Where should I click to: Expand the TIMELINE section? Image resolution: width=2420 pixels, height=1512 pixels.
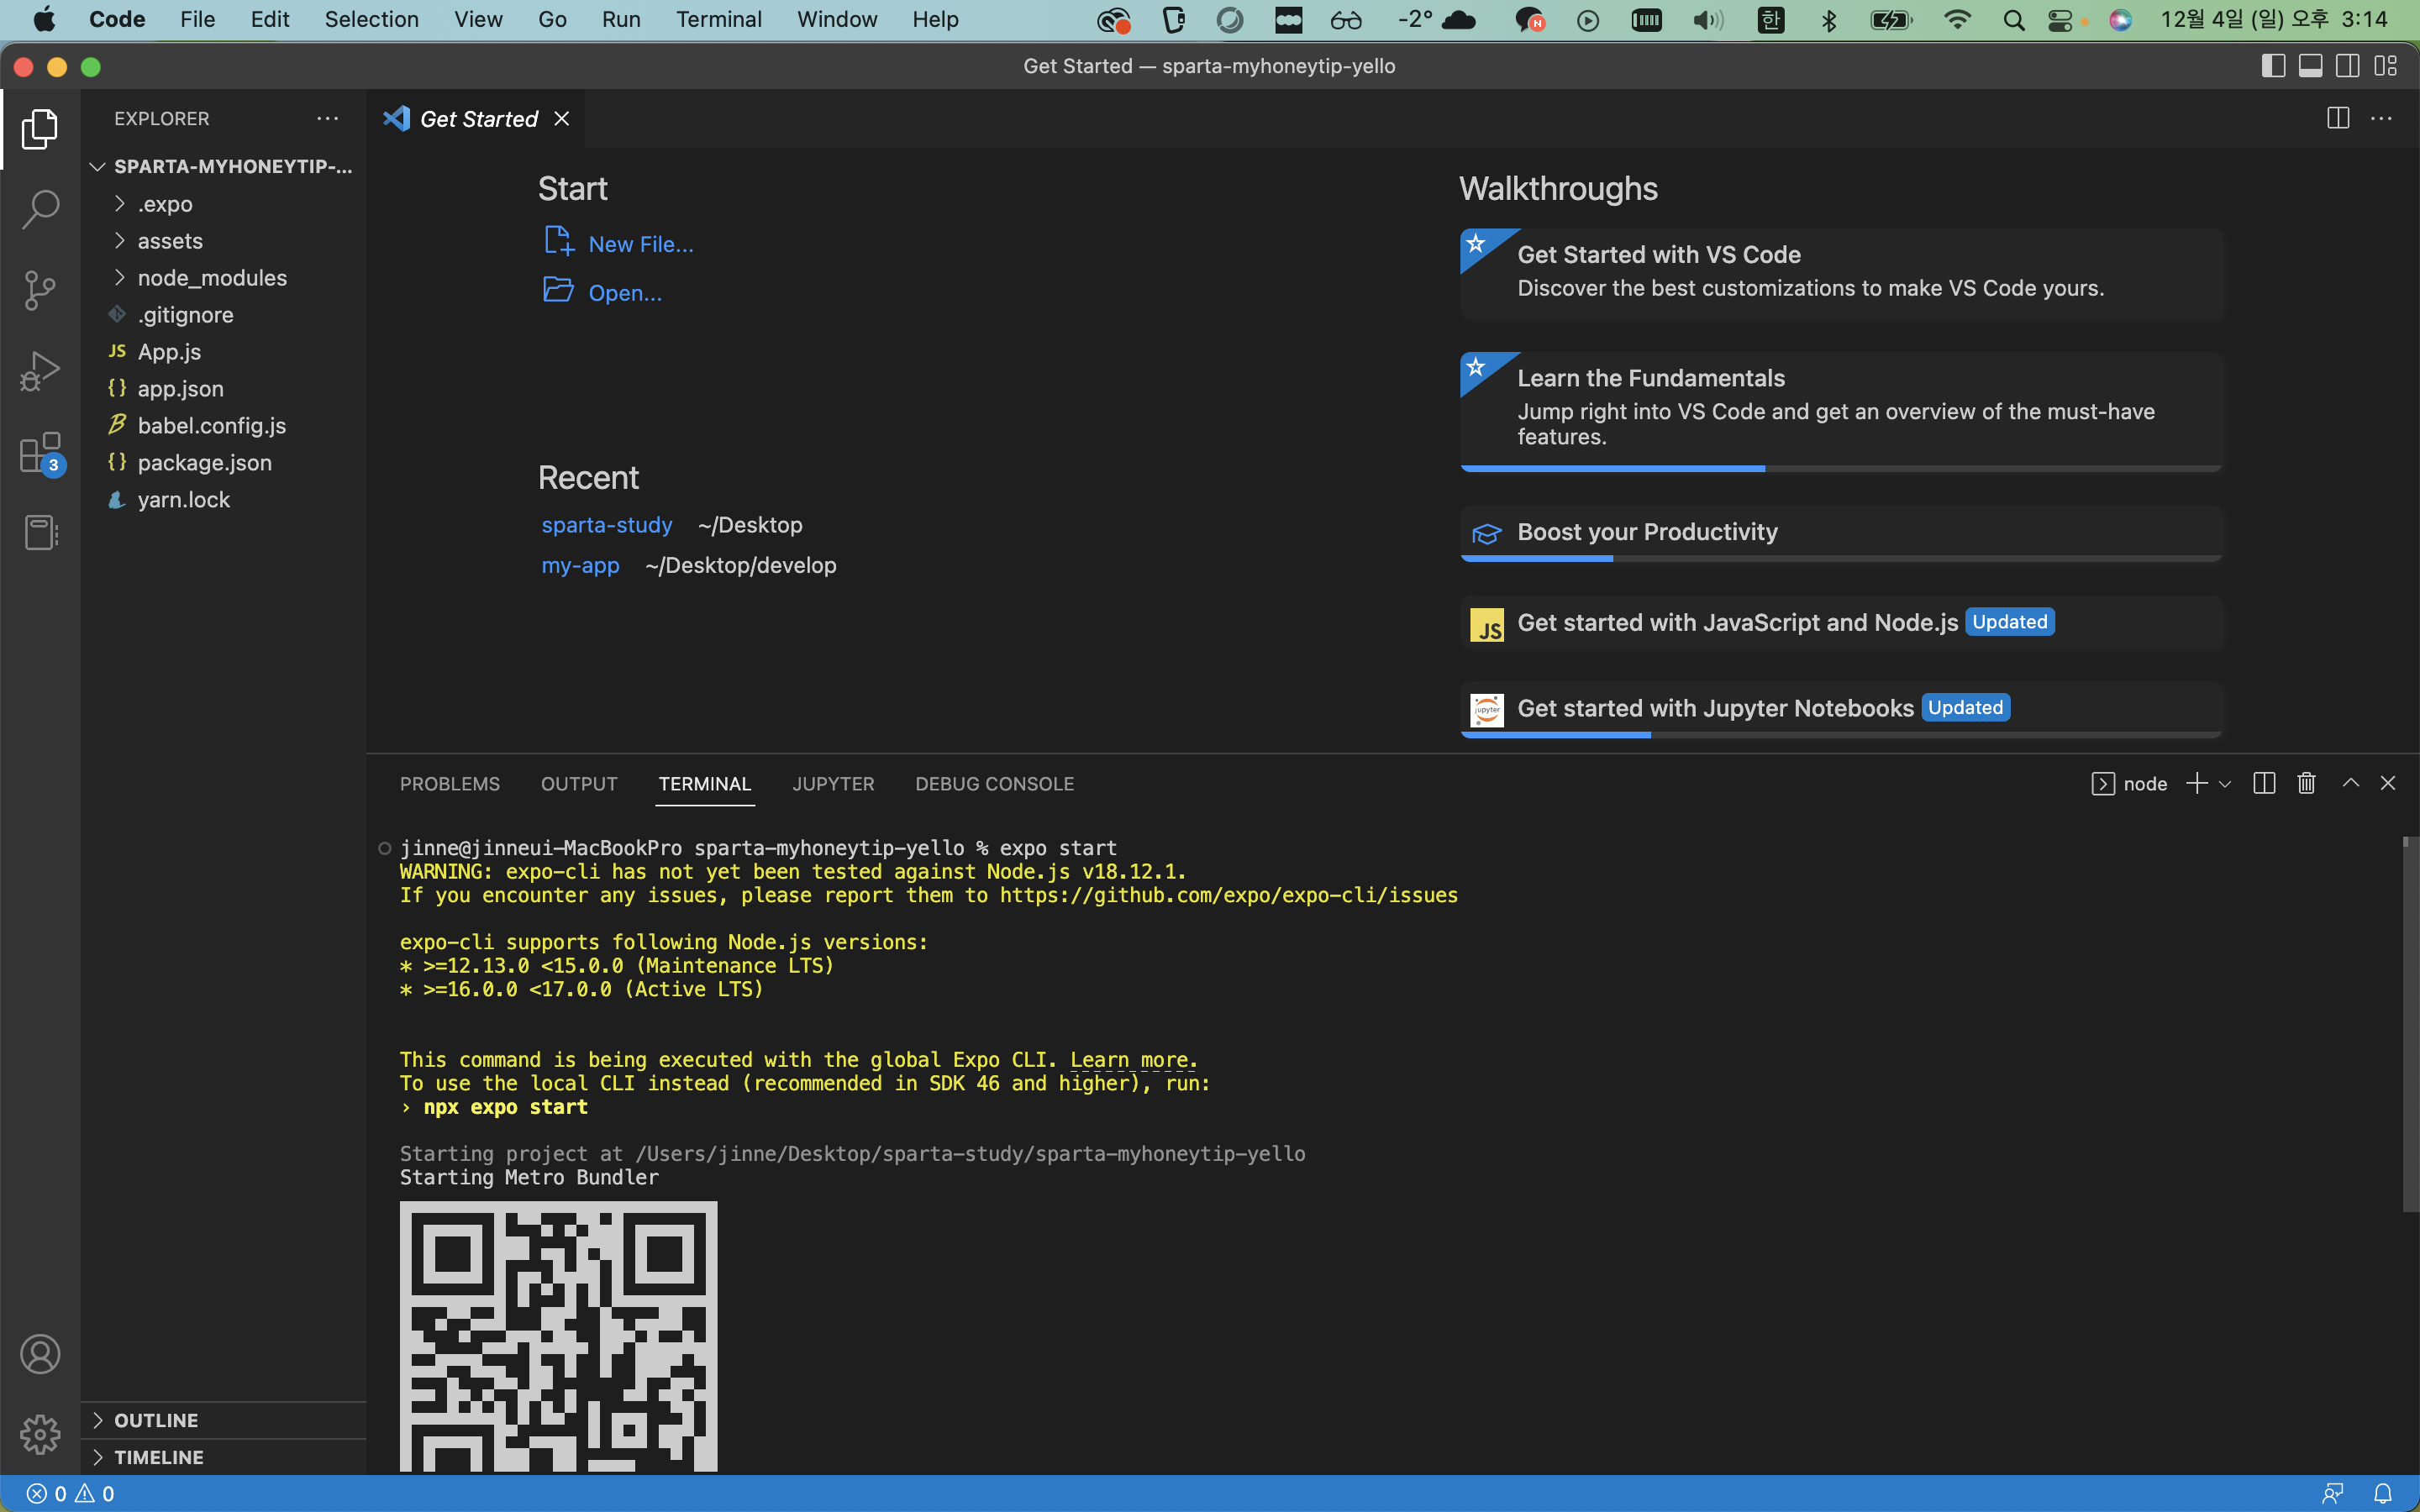tap(223, 1457)
